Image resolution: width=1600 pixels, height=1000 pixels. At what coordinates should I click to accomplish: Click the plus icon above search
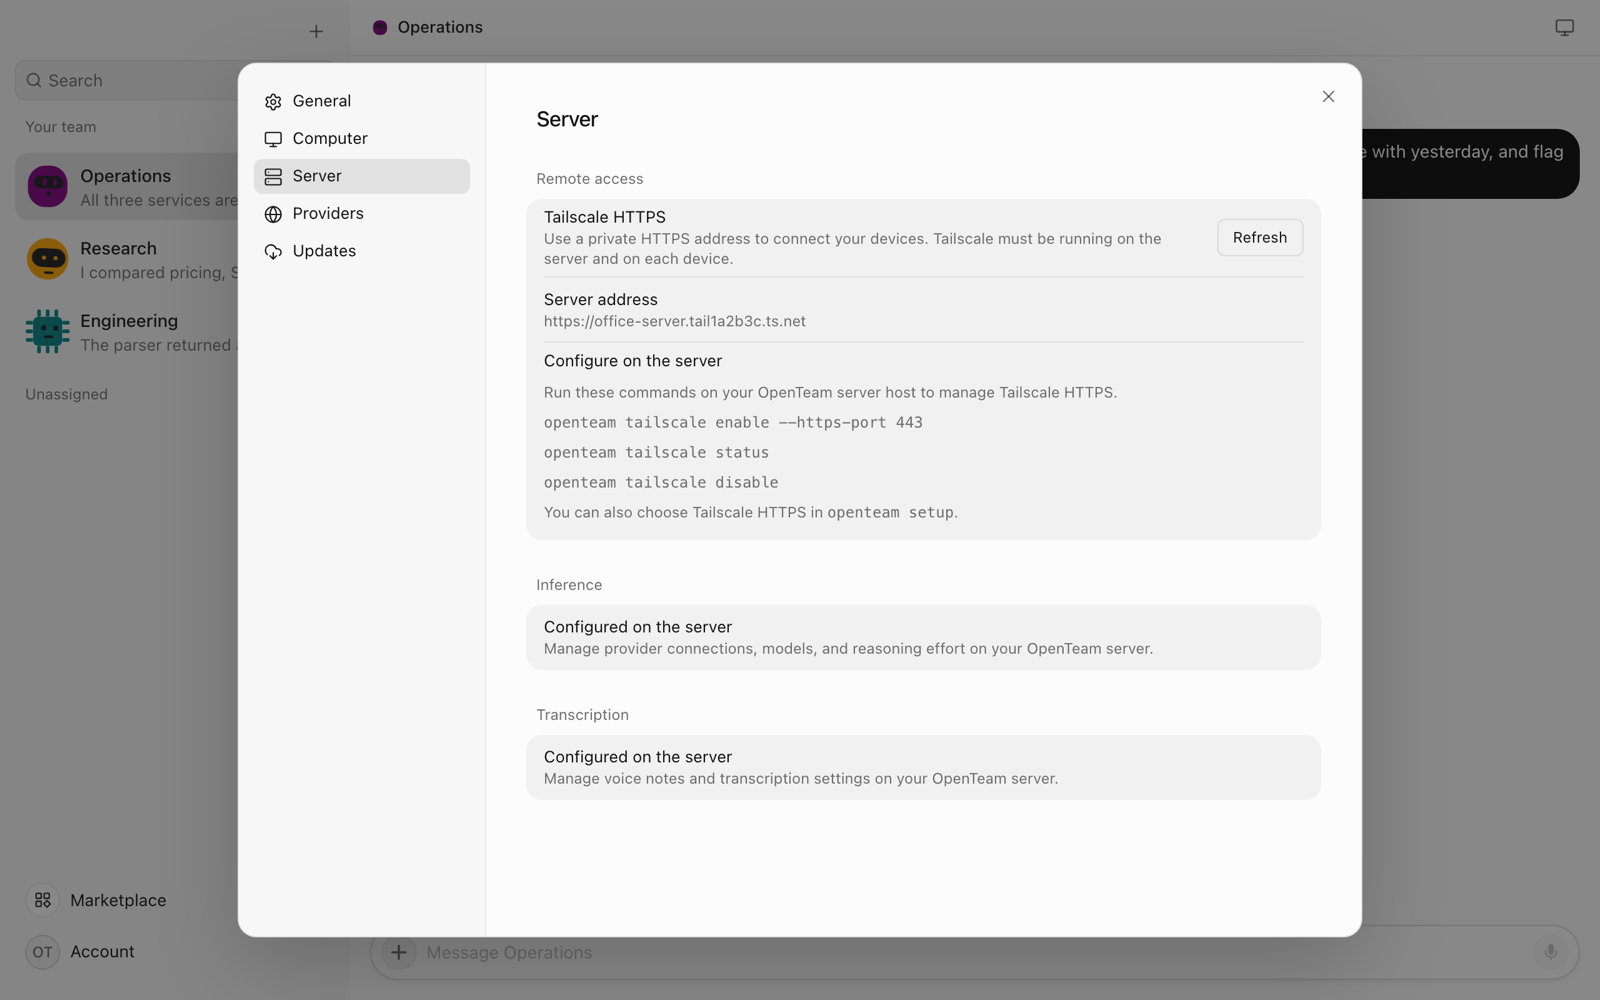pos(316,32)
